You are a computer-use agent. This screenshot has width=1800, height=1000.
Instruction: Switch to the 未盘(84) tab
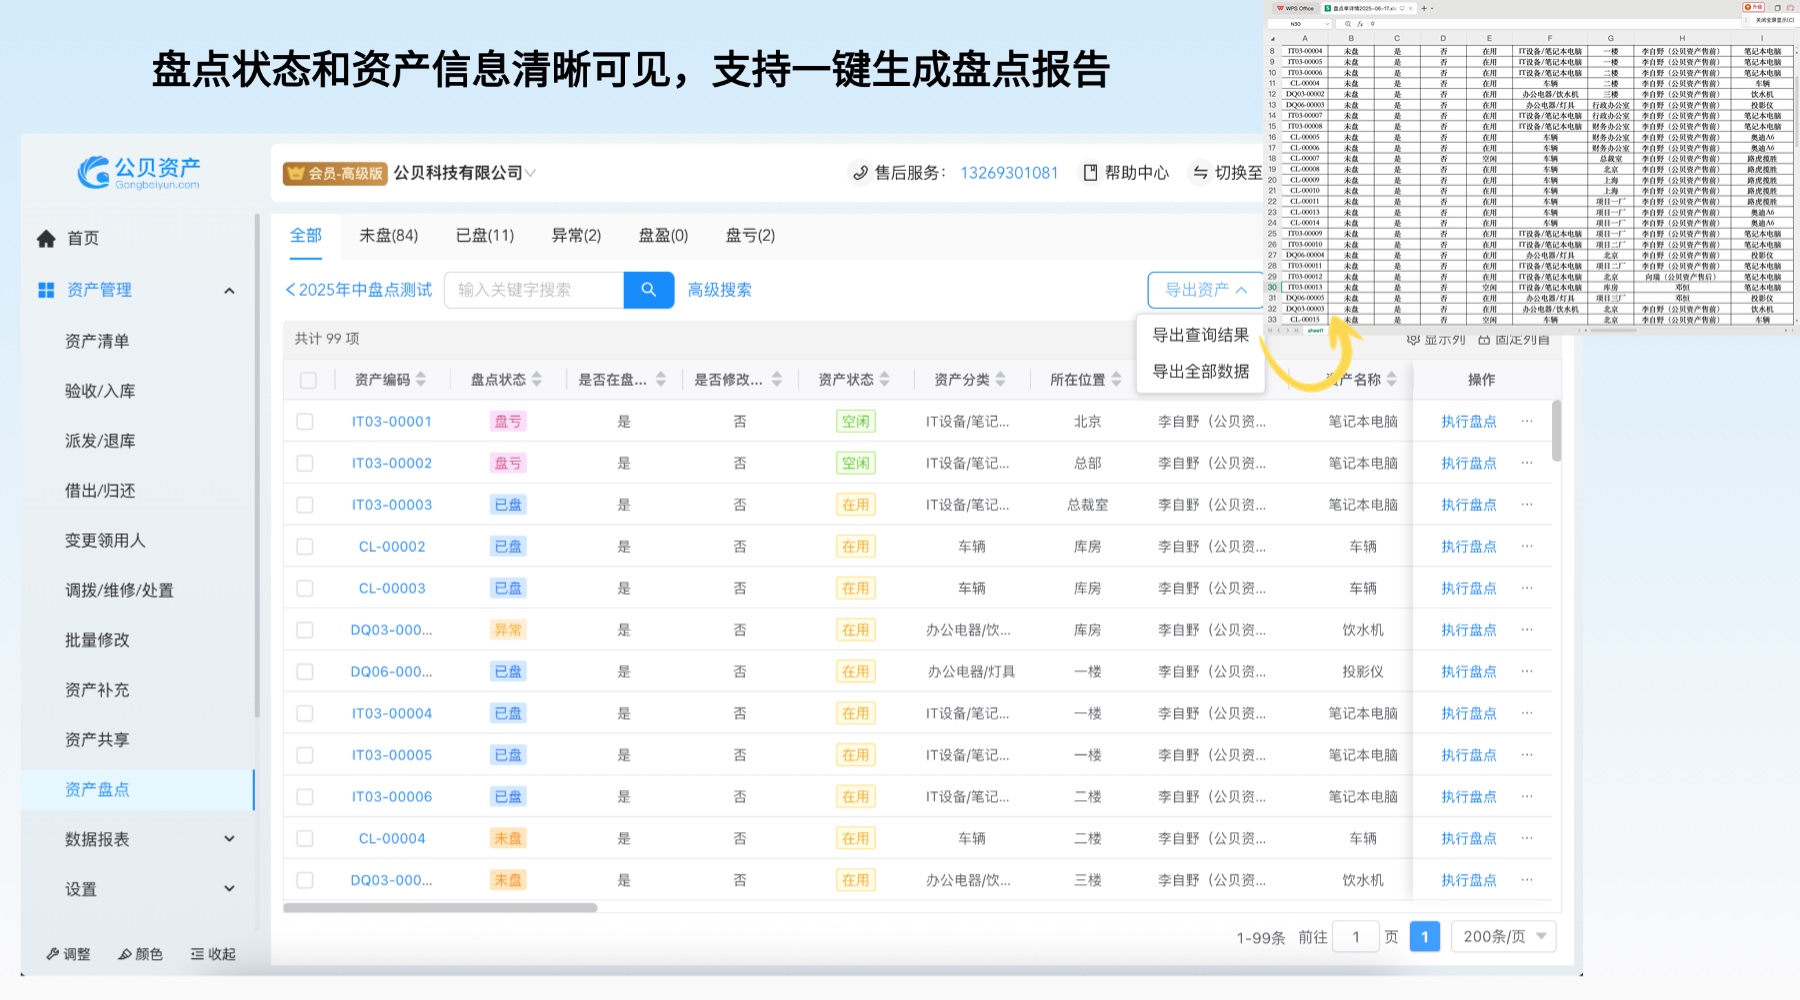[388, 236]
